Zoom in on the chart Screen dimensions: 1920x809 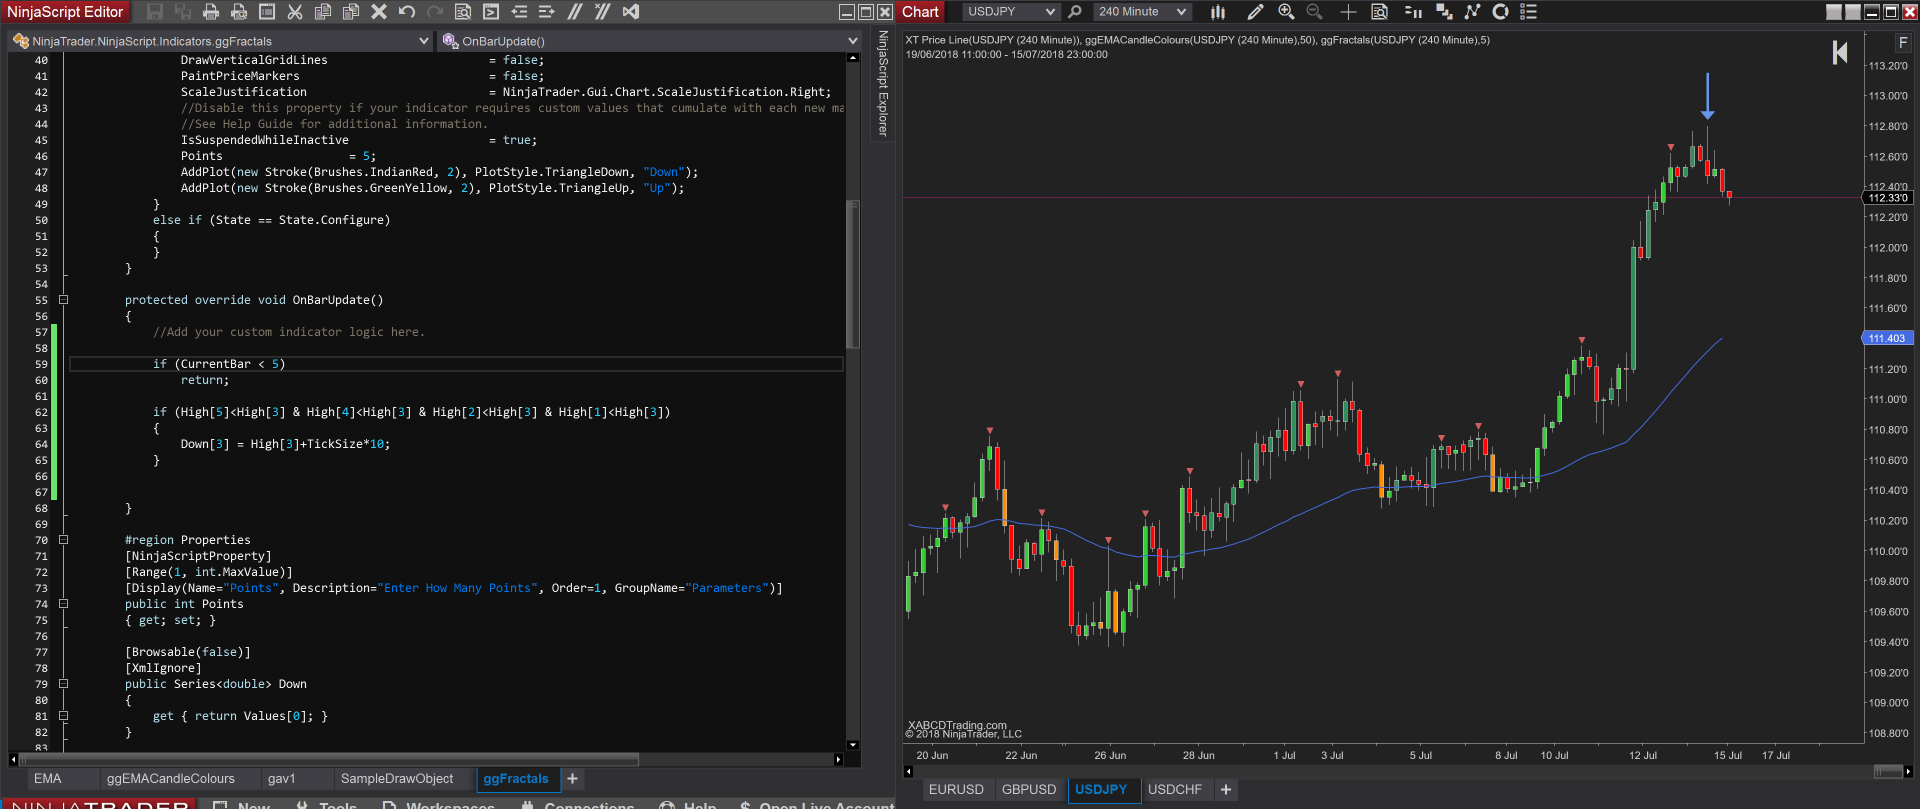point(1286,12)
